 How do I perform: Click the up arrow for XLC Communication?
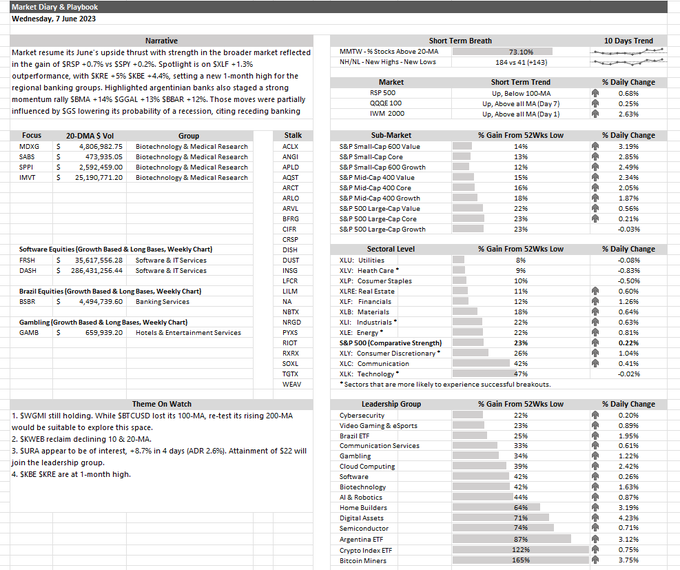595,363
